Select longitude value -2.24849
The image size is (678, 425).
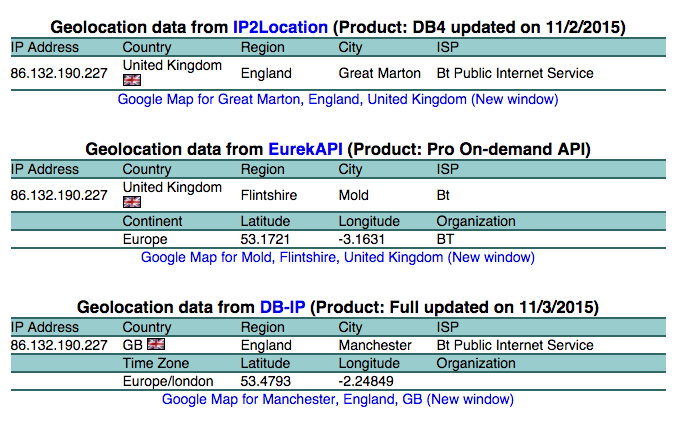369,381
